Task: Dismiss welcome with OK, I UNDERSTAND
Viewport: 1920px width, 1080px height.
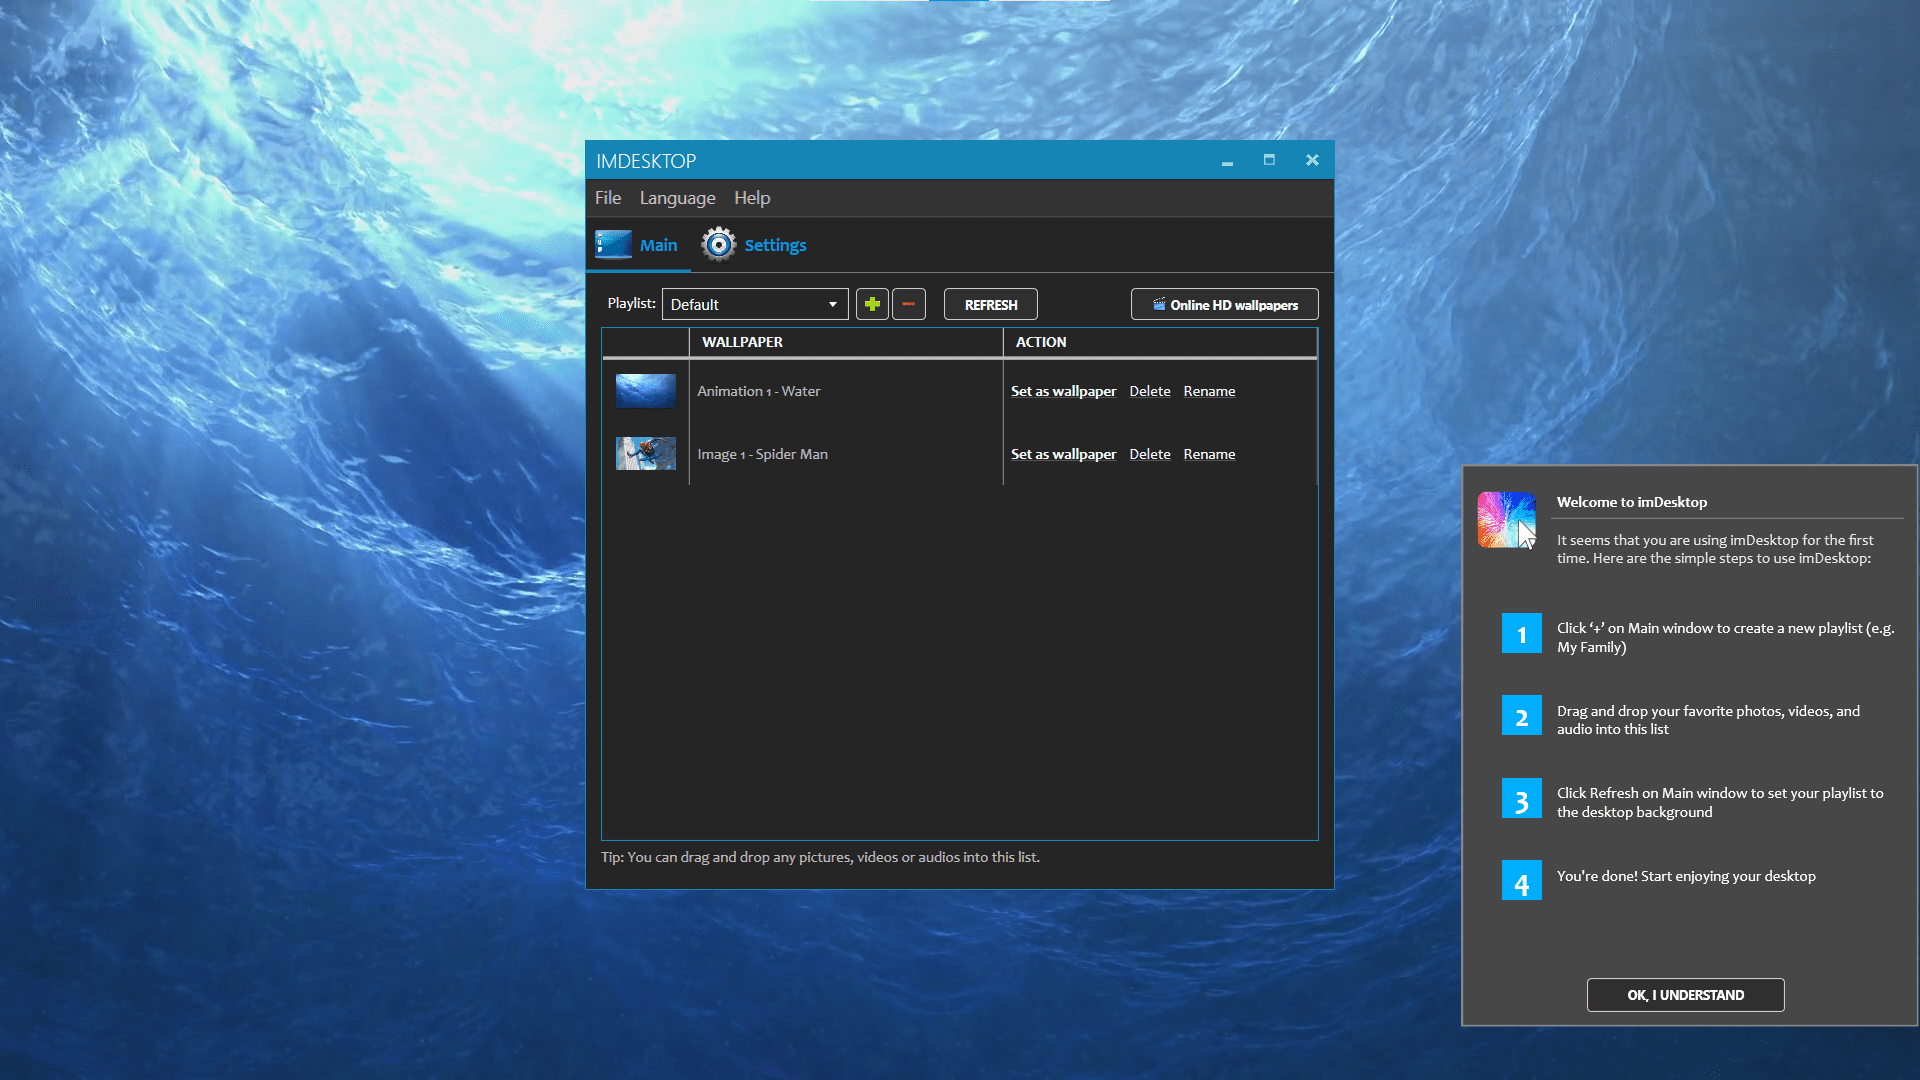Action: tap(1685, 995)
